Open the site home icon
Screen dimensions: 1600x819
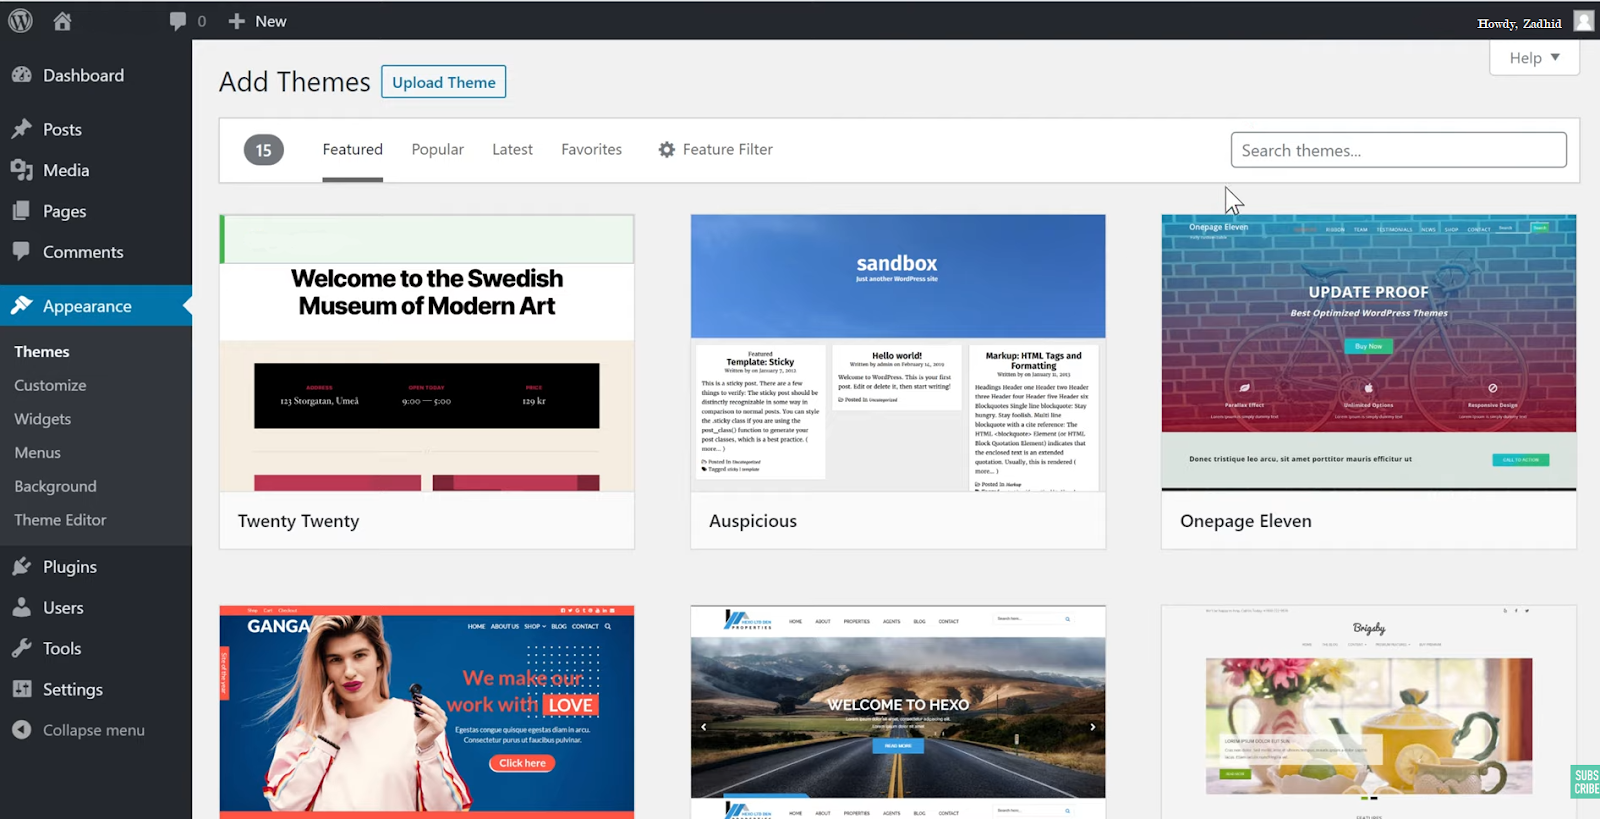click(62, 21)
